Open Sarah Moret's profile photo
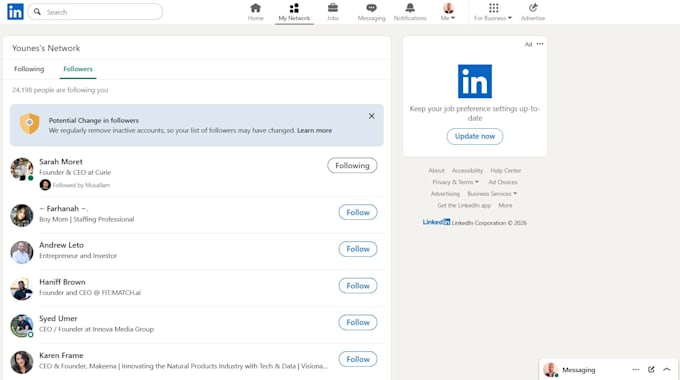The image size is (680, 380). pyautogui.click(x=22, y=169)
